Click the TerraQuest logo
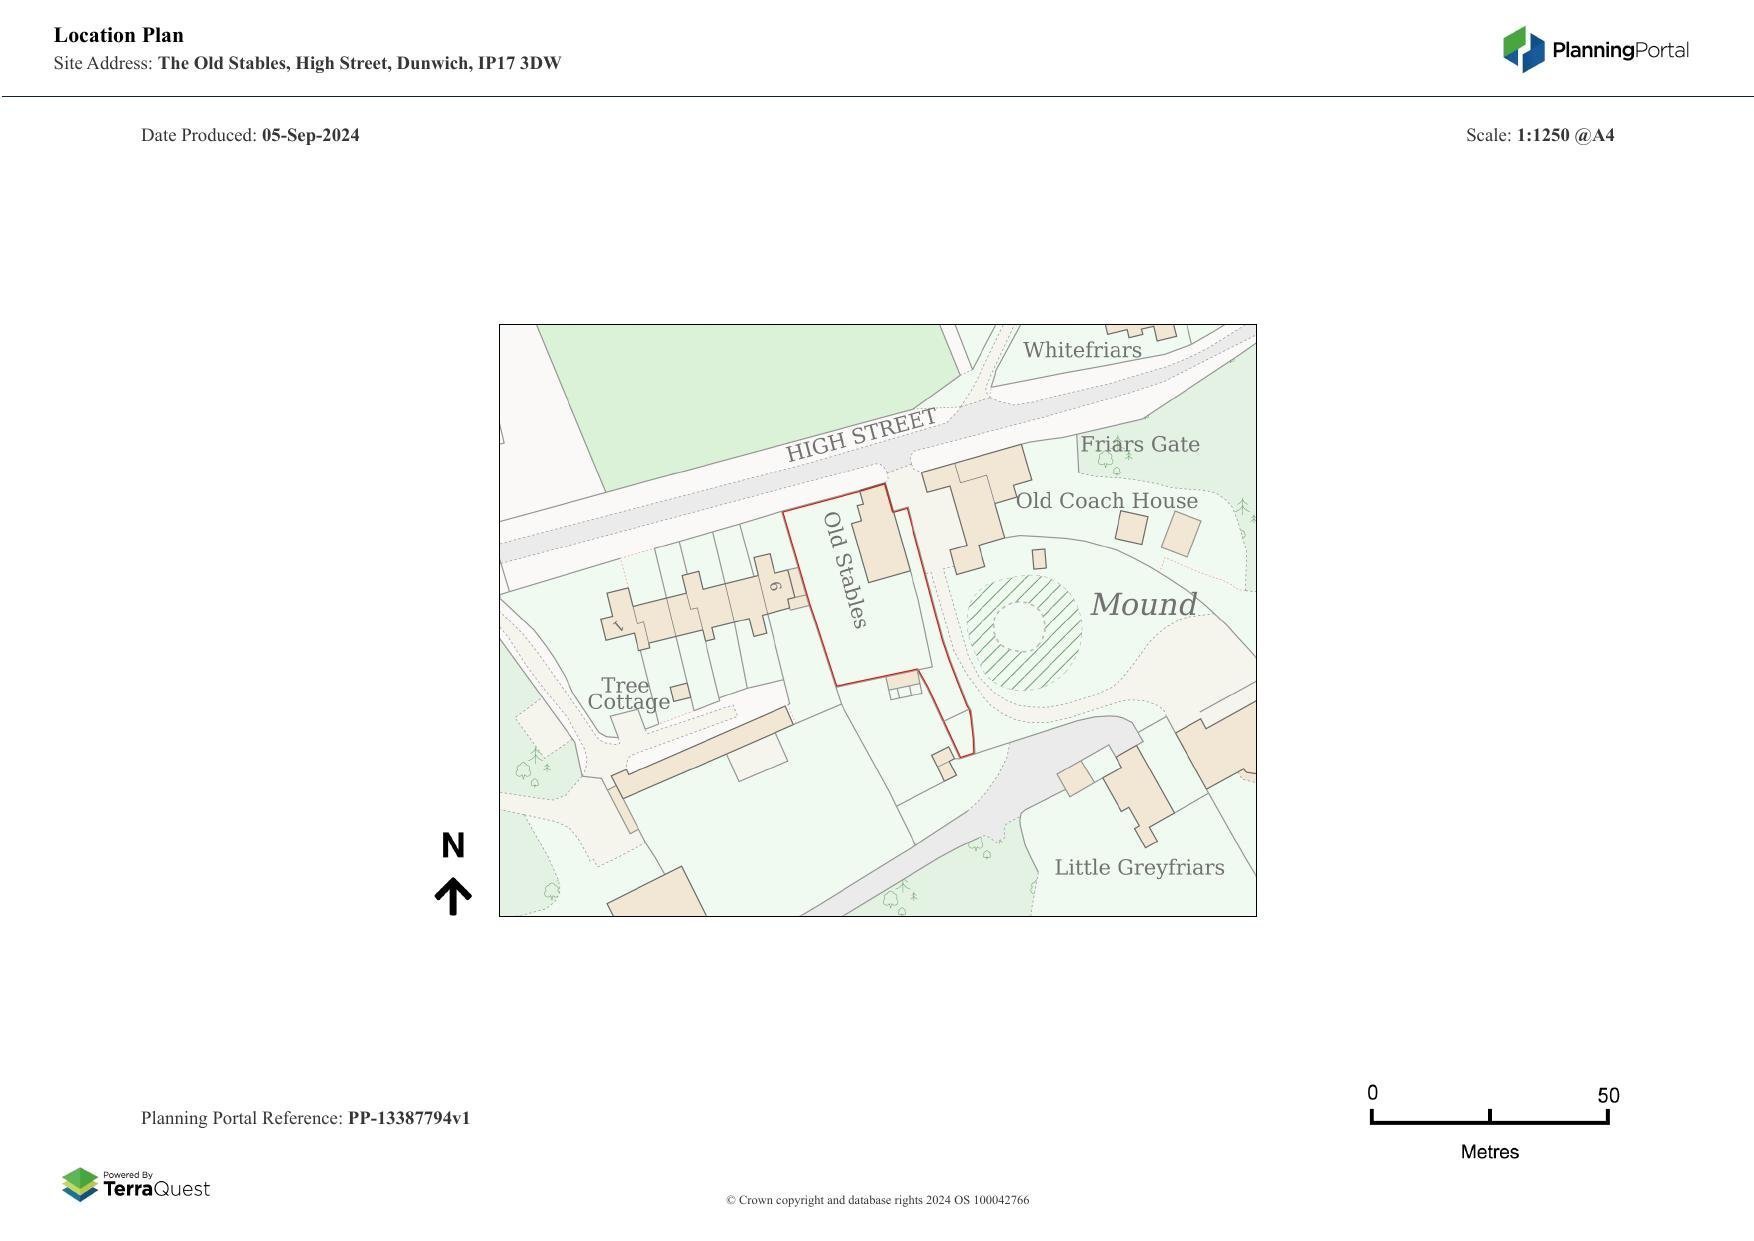The width and height of the screenshot is (1754, 1241). (136, 1185)
